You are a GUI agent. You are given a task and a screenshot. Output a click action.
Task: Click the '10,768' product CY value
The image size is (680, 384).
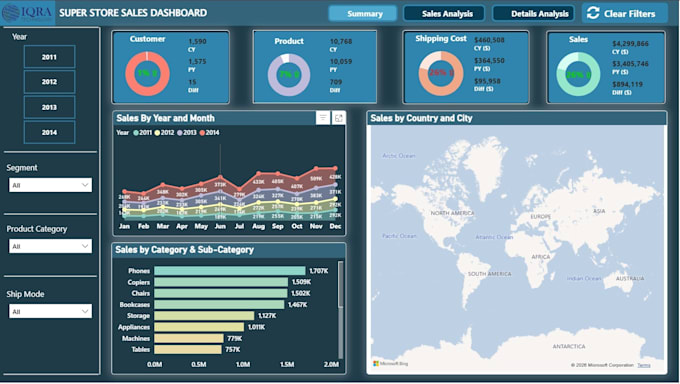pos(341,41)
